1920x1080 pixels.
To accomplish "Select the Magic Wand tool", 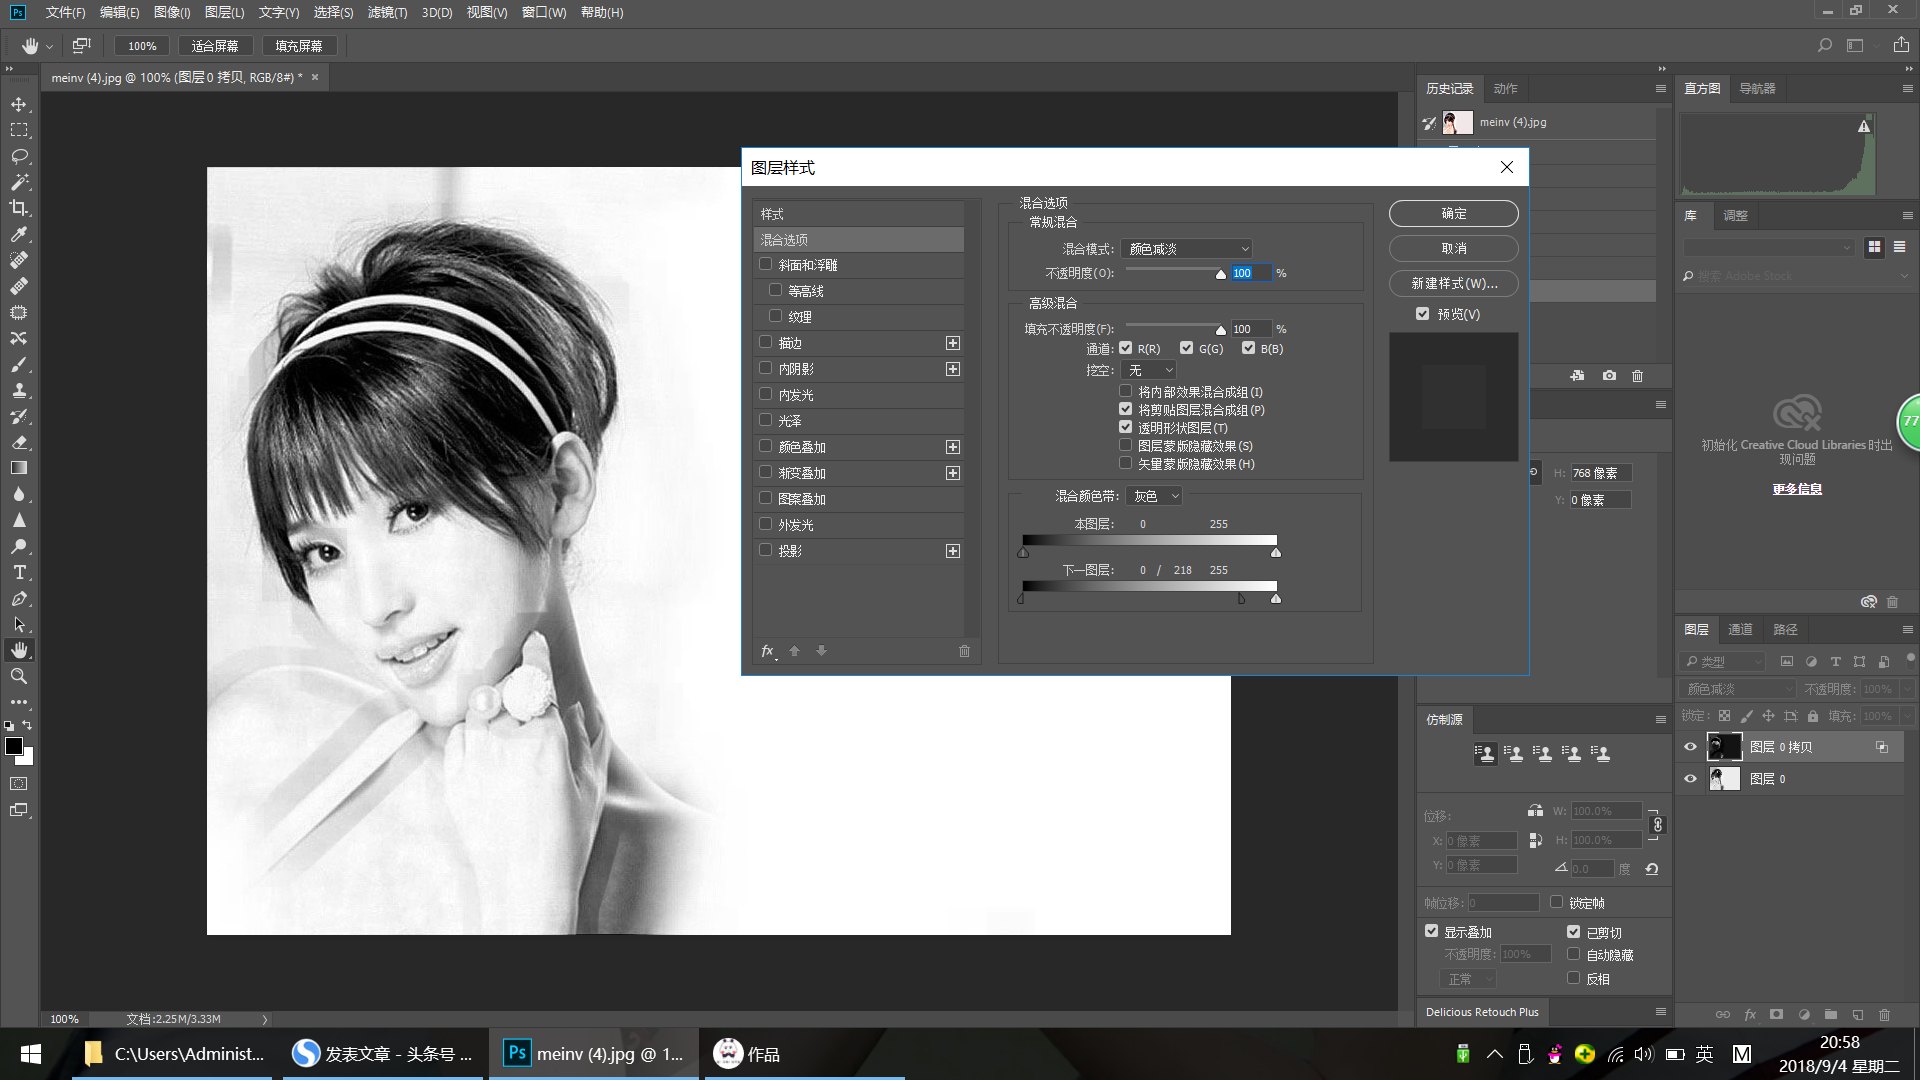I will (x=19, y=182).
